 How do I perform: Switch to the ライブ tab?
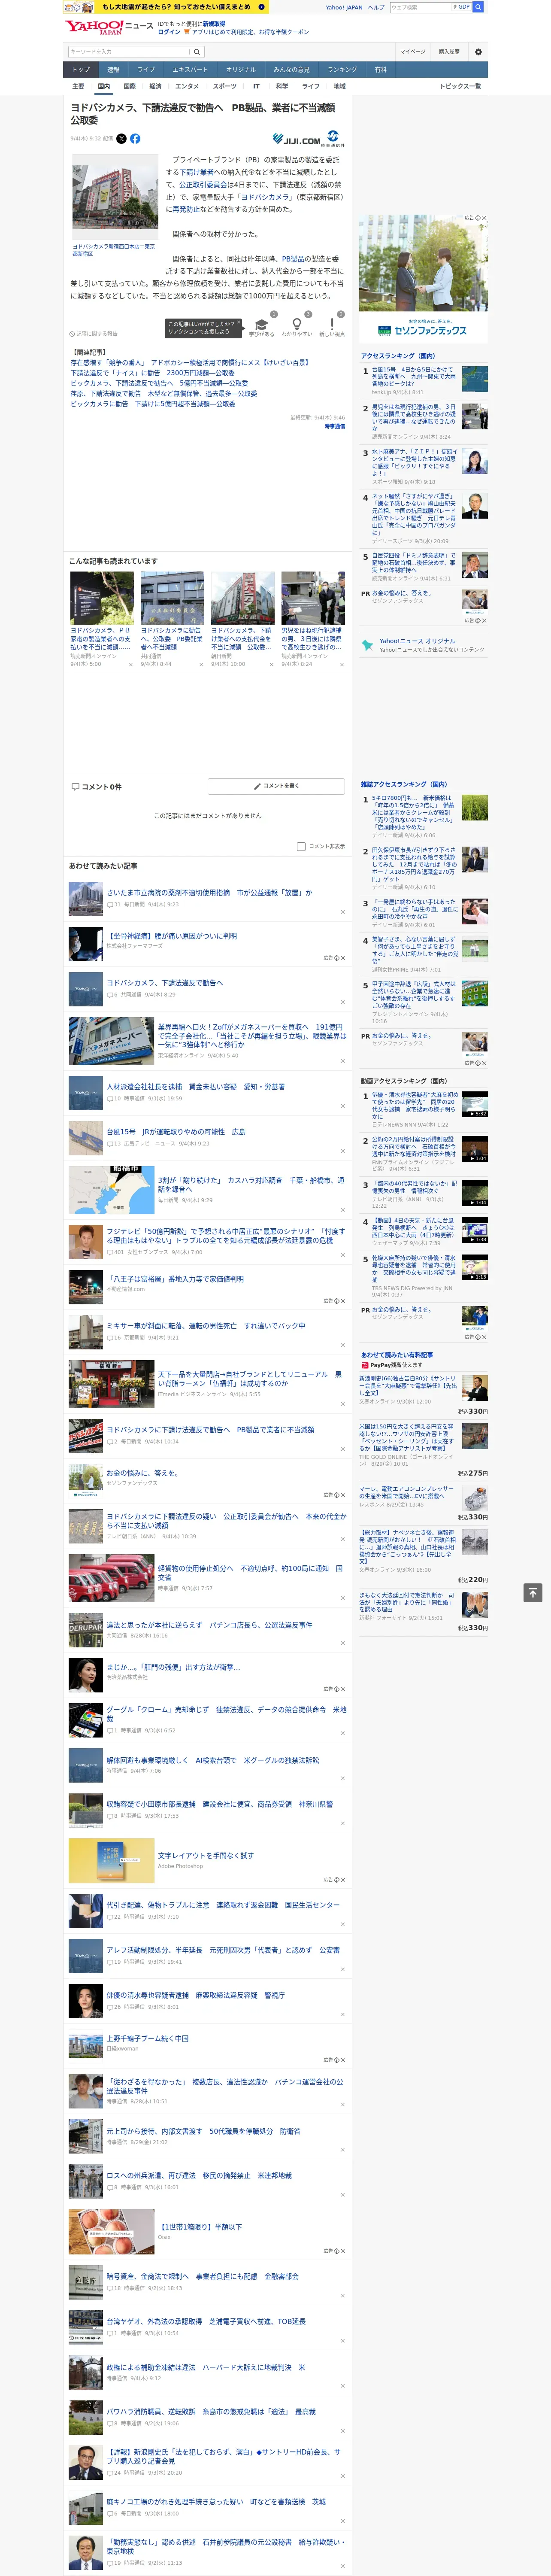[x=146, y=70]
